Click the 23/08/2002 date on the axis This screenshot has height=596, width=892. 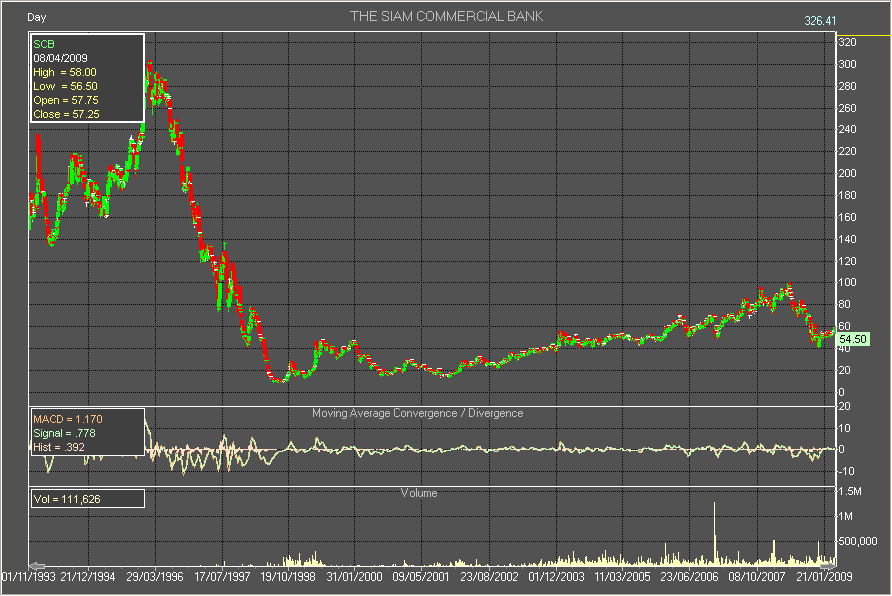pos(489,577)
